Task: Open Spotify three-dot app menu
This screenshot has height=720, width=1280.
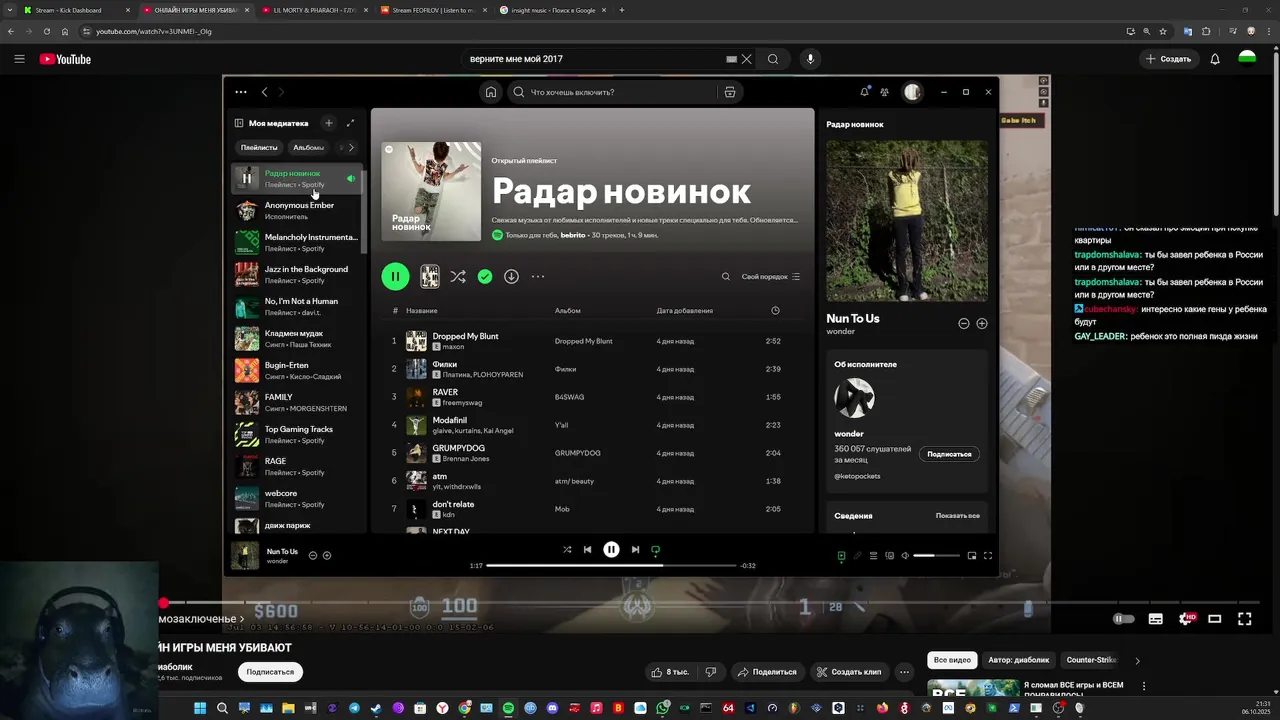Action: (x=241, y=92)
